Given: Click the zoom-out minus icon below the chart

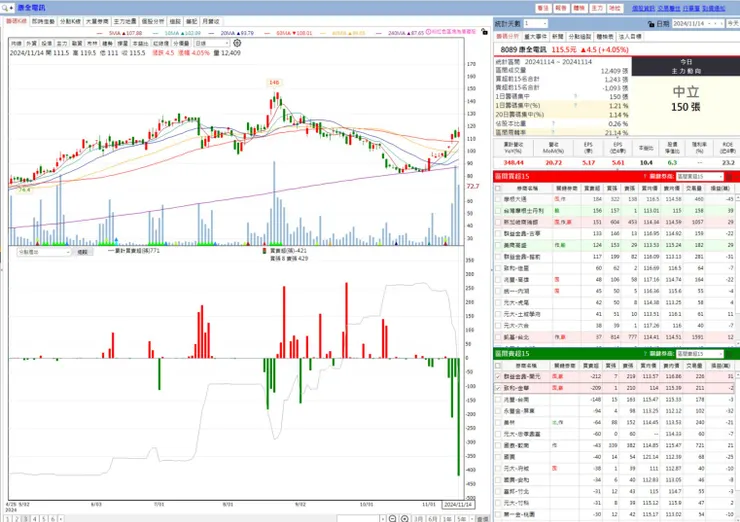Looking at the screenshot, I should point(392,518).
